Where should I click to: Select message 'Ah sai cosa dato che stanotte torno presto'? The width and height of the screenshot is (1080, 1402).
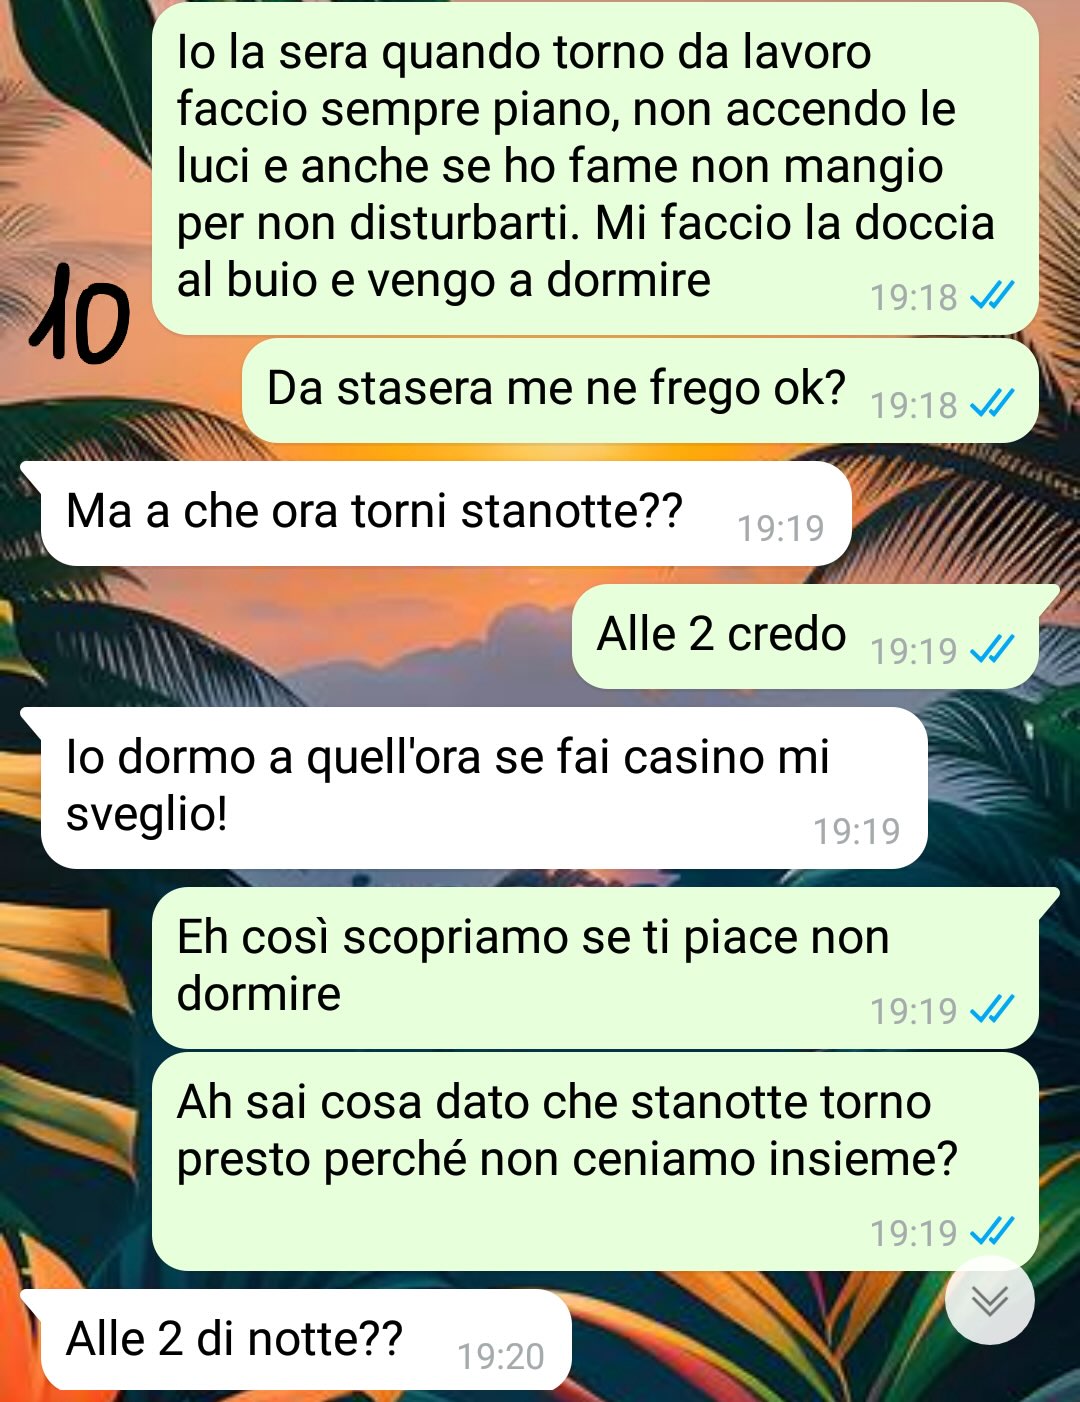point(595,1161)
